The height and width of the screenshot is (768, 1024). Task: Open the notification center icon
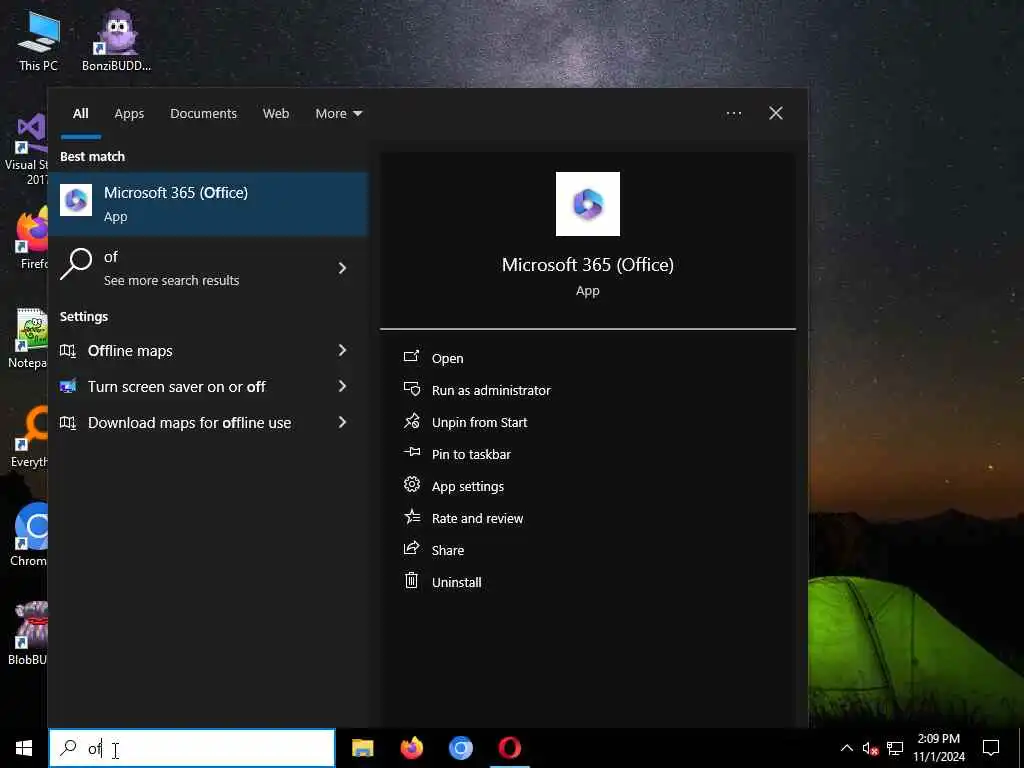(991, 748)
